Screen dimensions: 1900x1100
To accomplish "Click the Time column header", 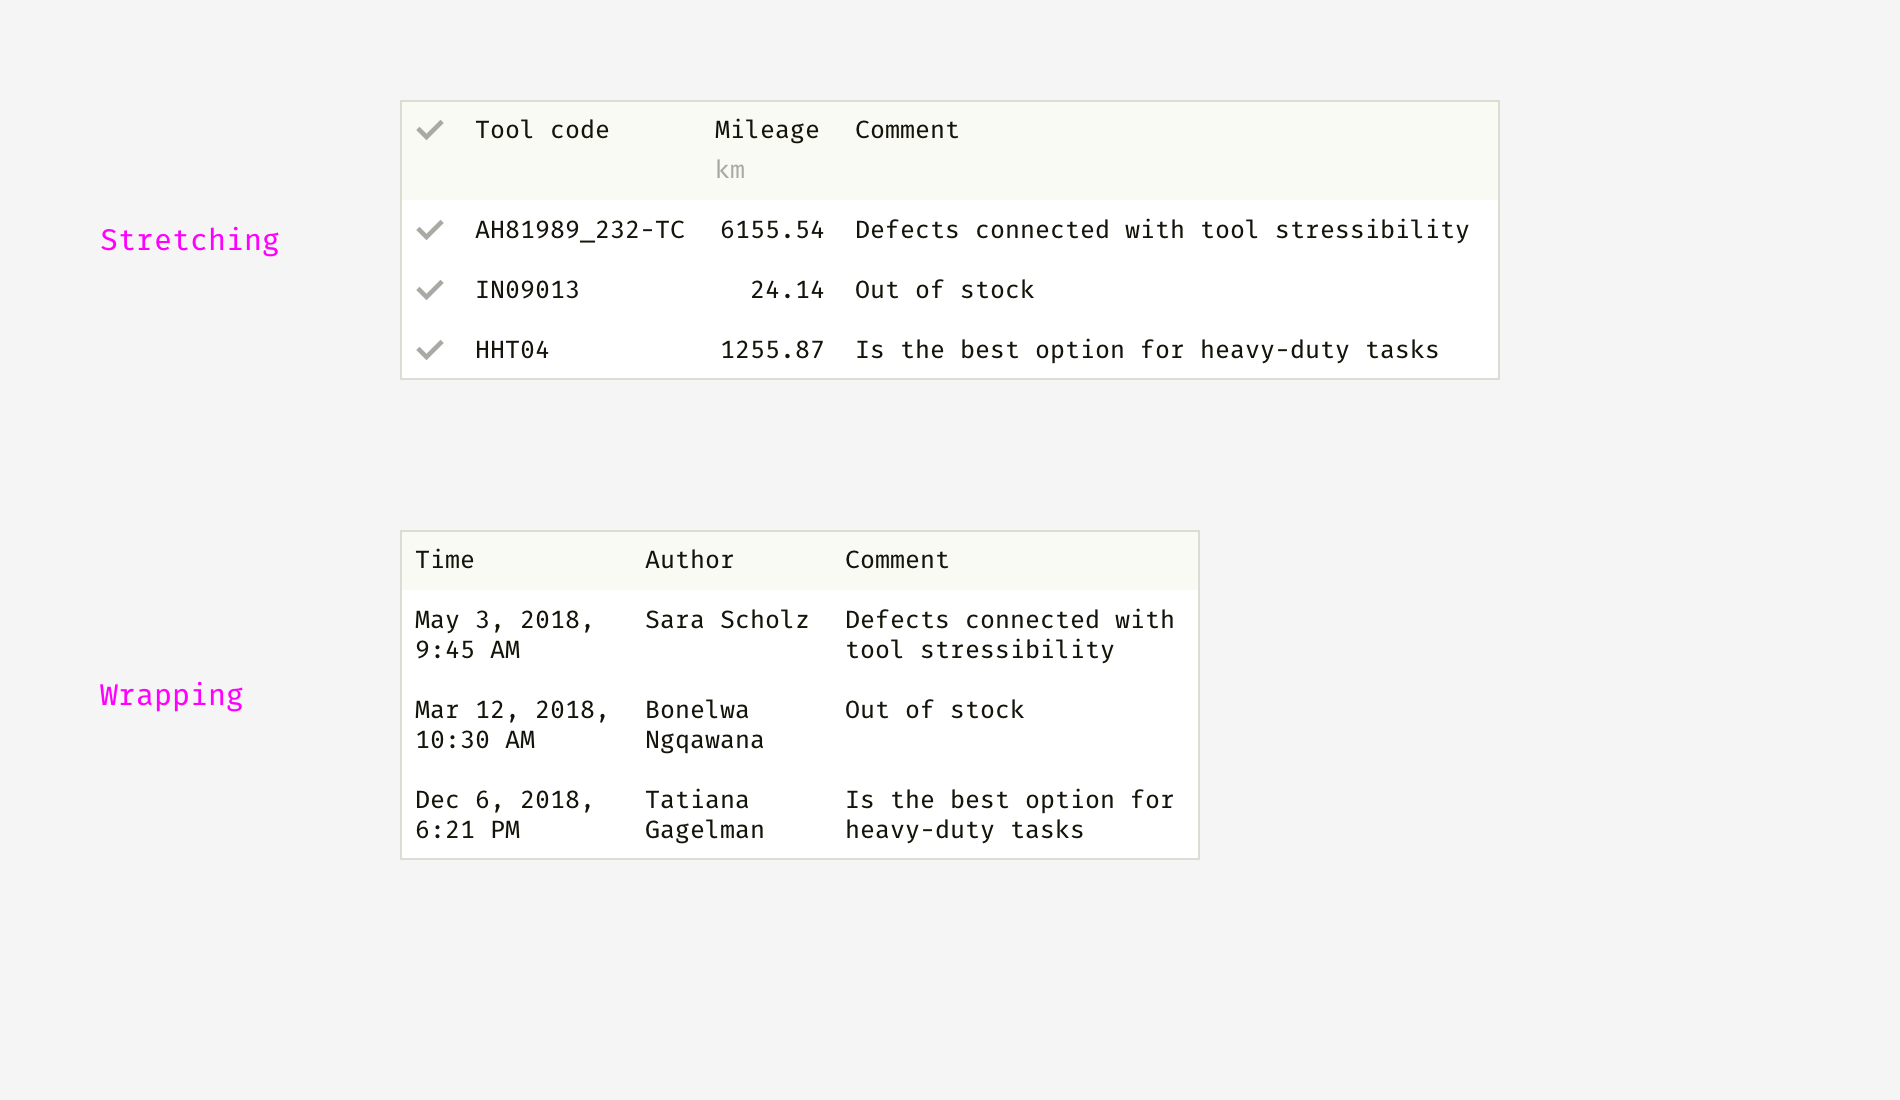I will (445, 560).
